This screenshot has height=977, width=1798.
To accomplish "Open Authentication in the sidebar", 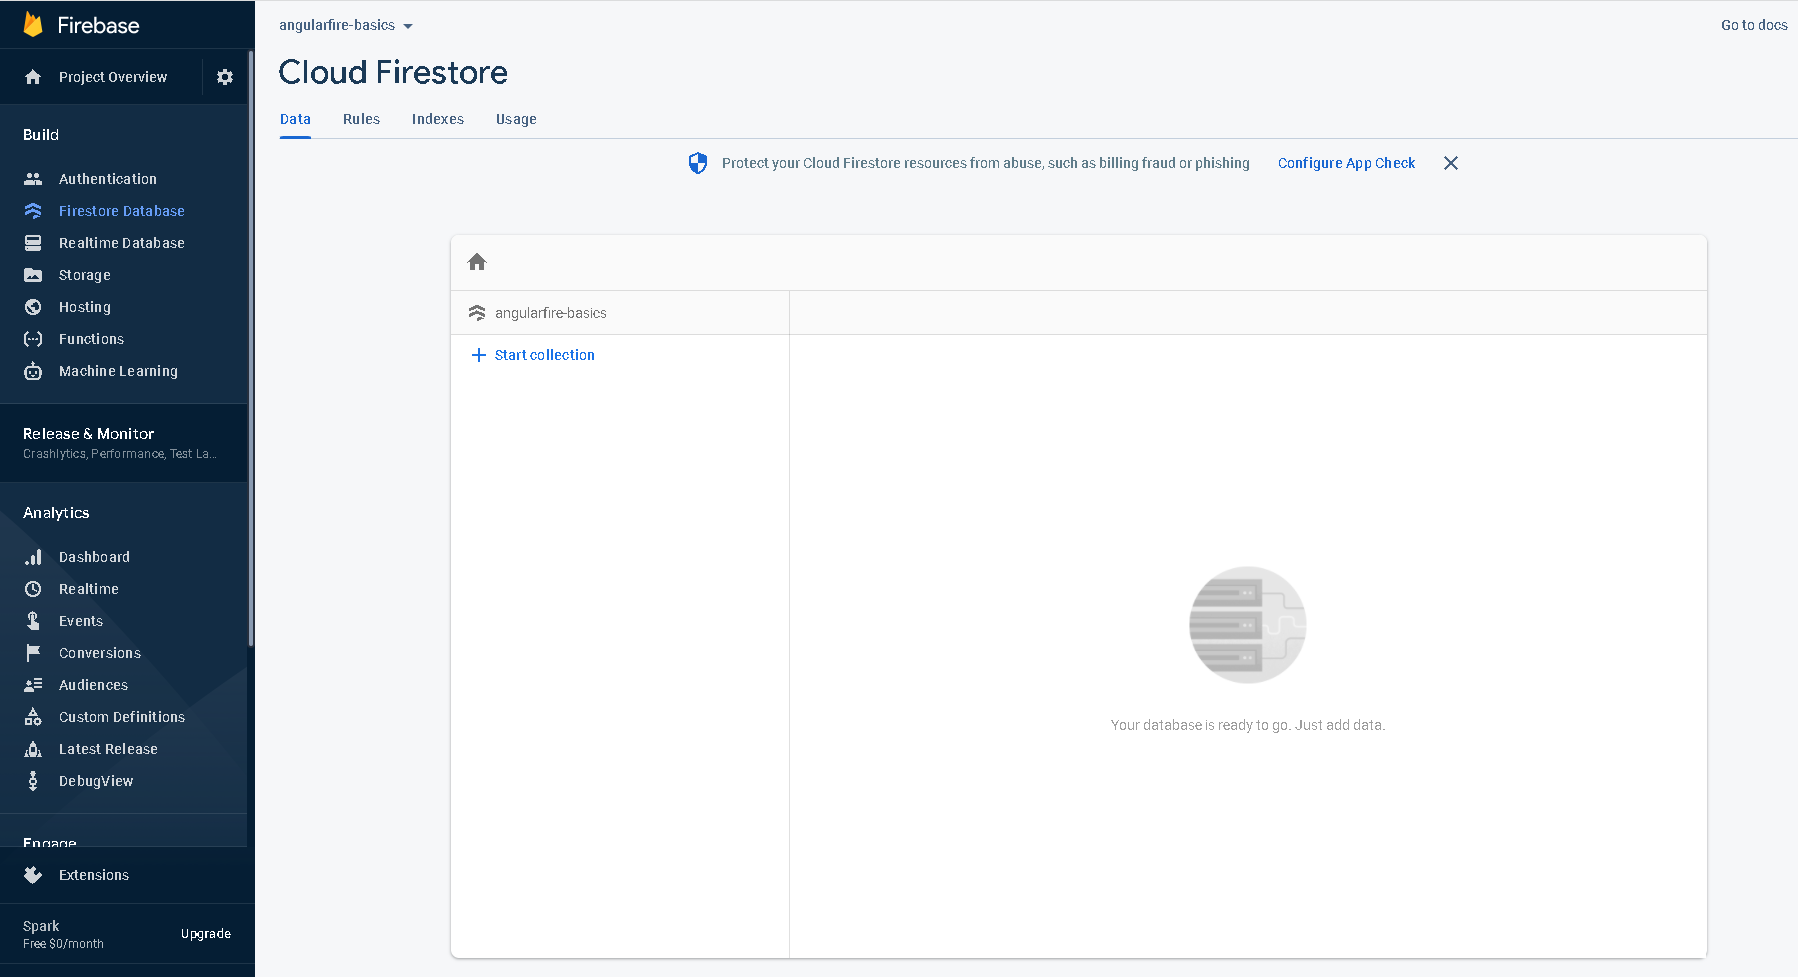I will [108, 179].
